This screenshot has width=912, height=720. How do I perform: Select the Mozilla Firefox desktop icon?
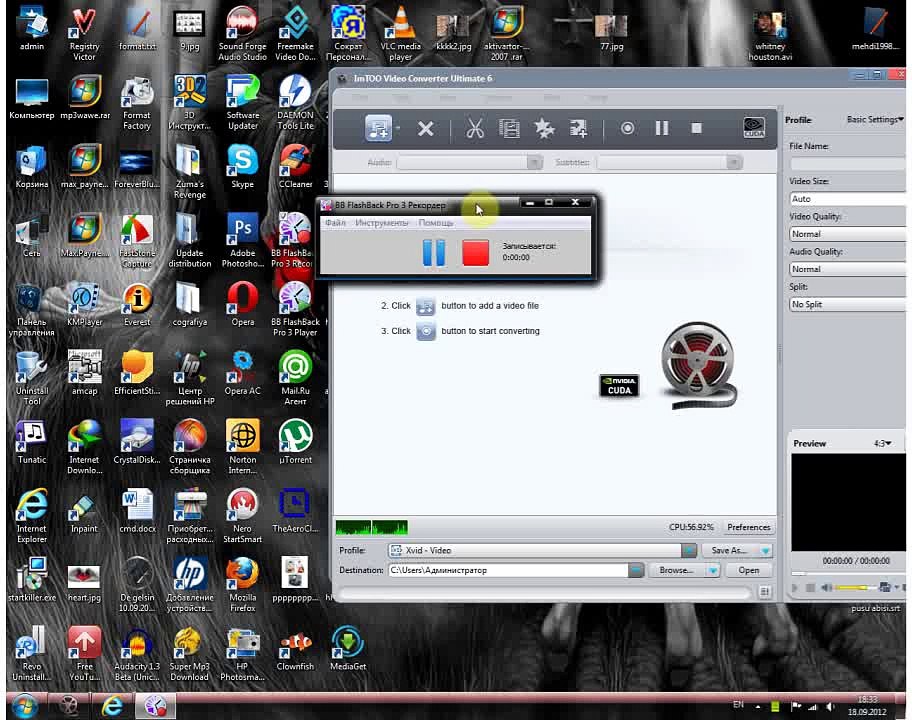(243, 584)
